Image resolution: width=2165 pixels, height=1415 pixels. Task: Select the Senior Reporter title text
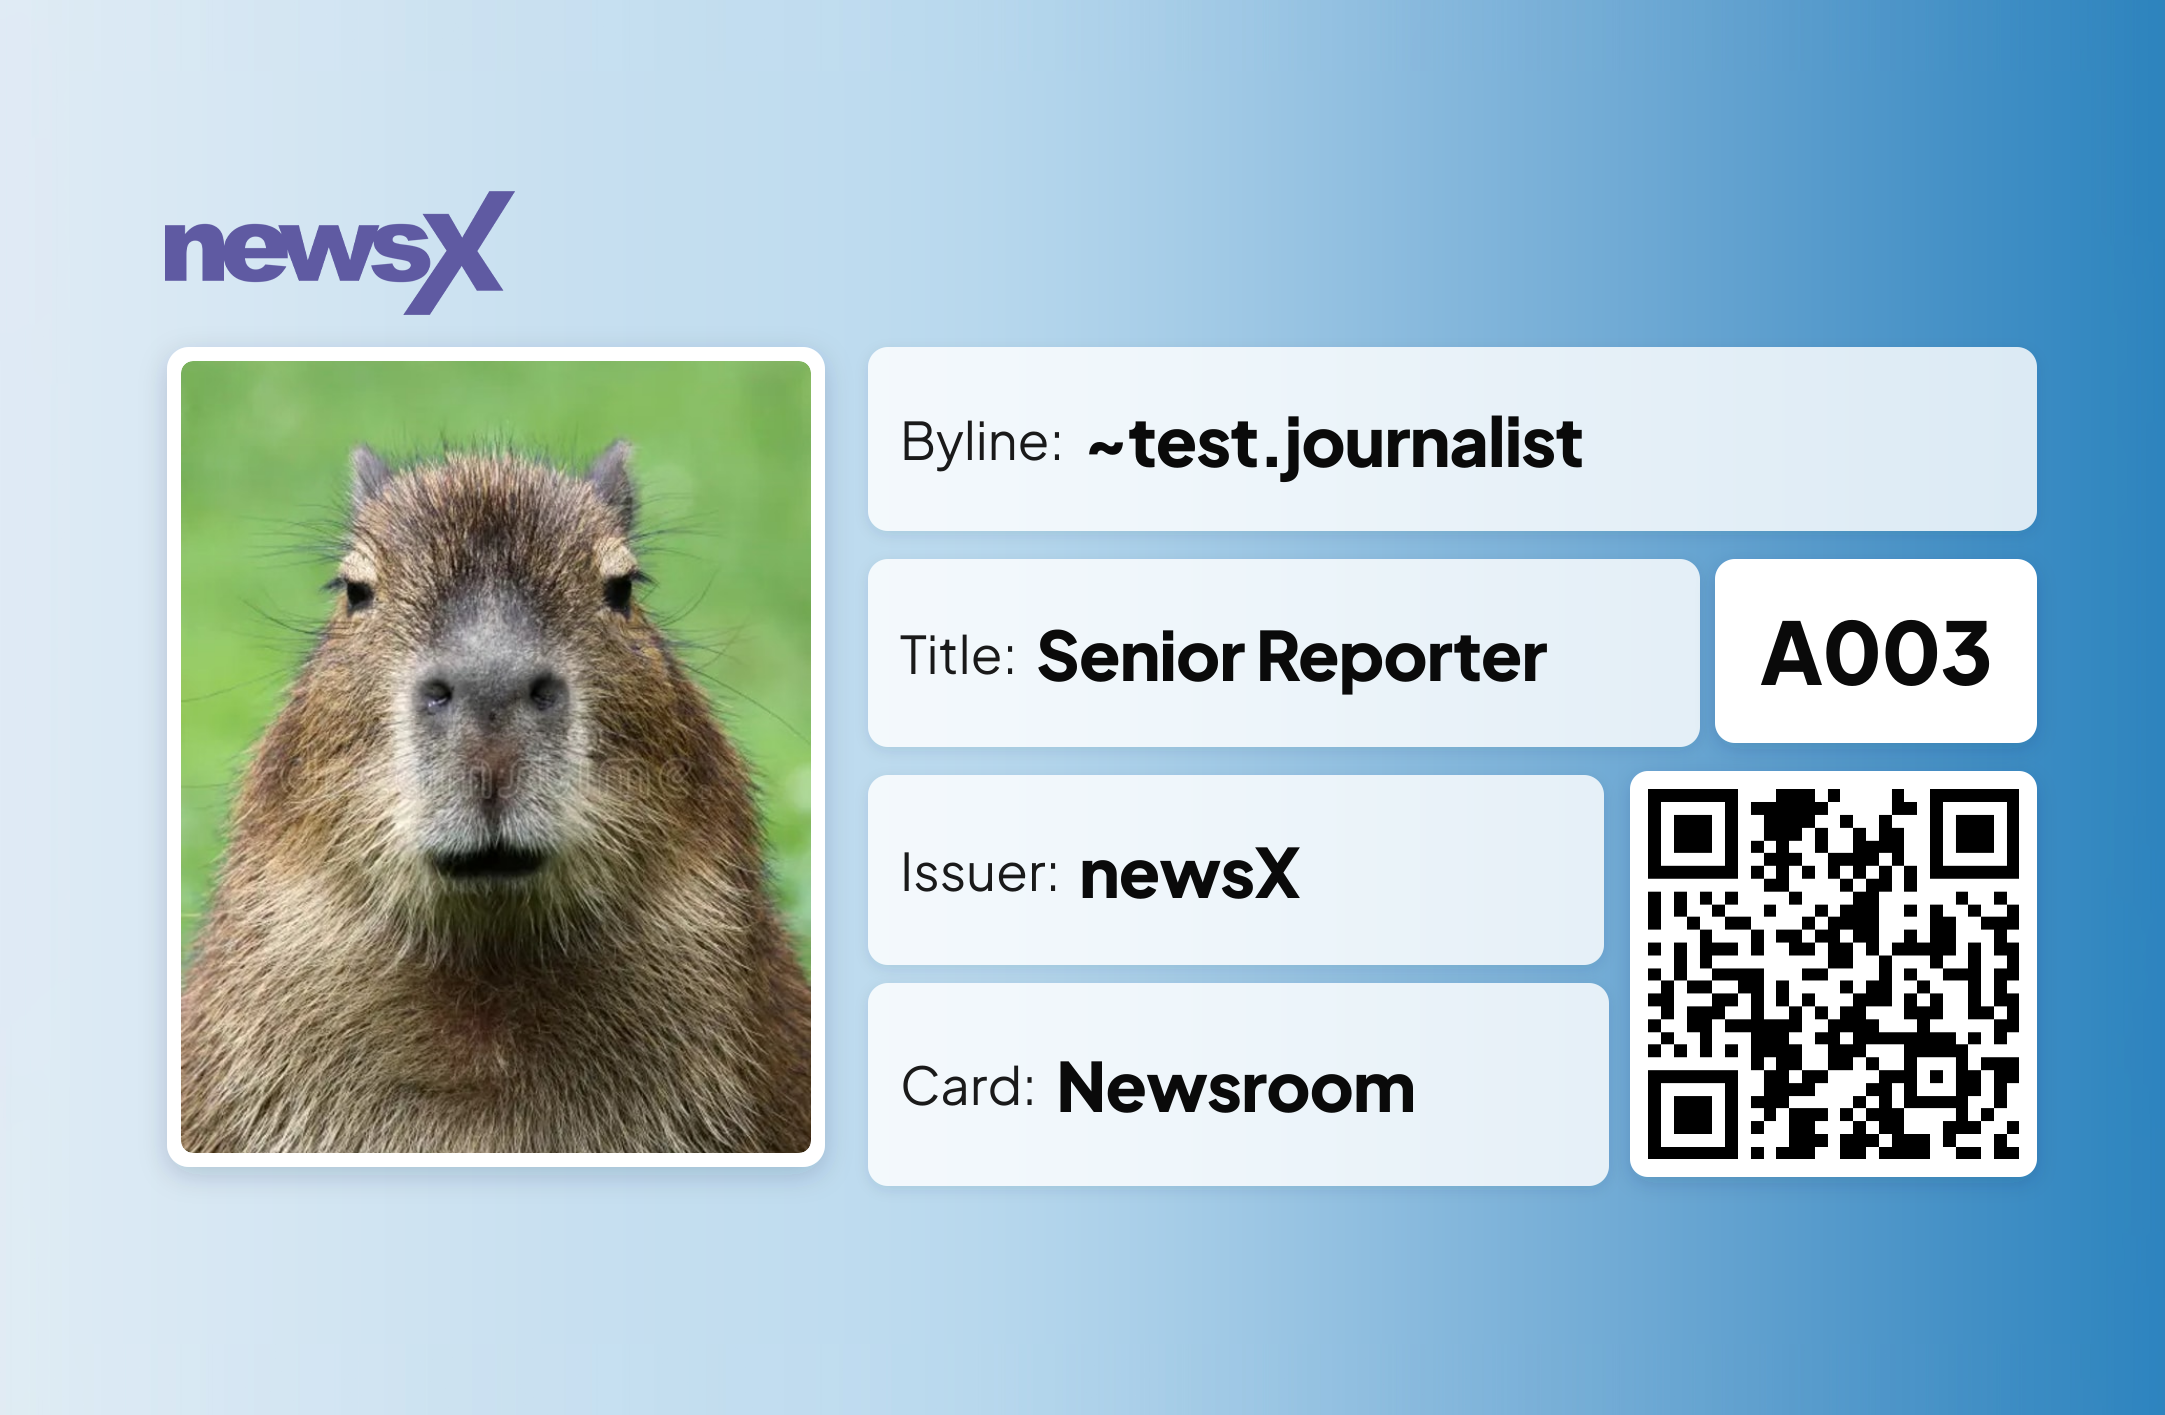(x=1291, y=658)
